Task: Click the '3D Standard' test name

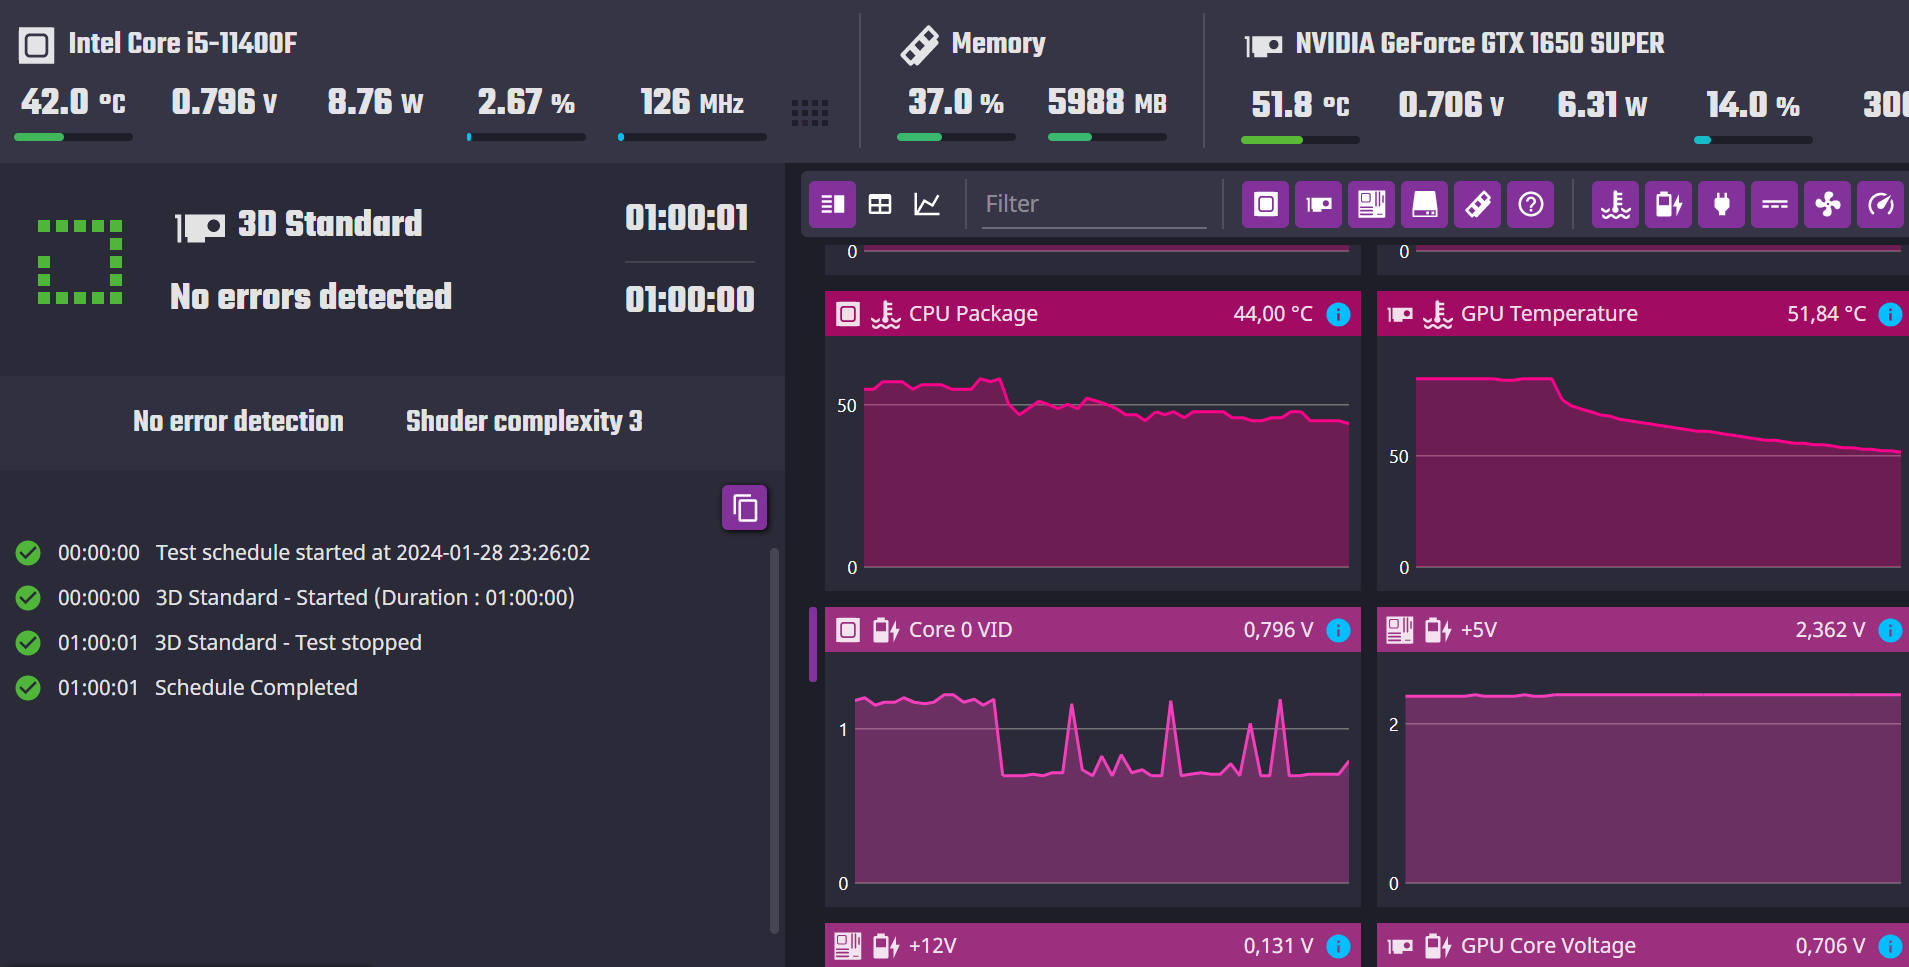Action: point(330,223)
